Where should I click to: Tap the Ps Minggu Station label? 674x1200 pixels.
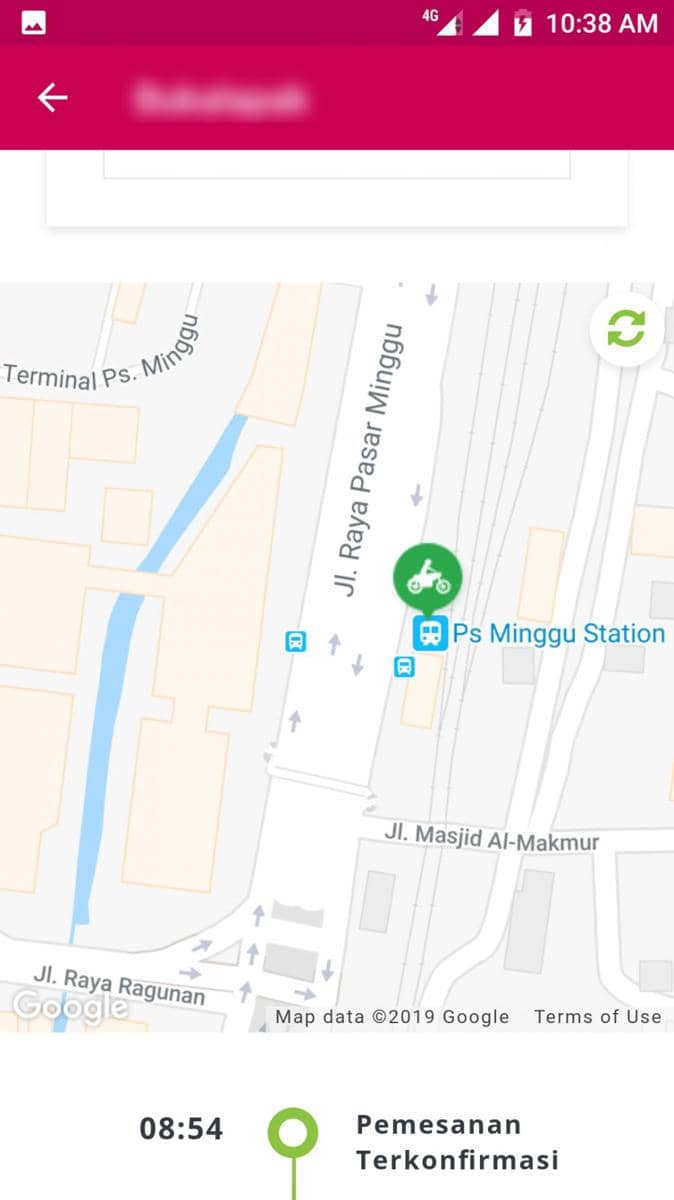point(558,633)
